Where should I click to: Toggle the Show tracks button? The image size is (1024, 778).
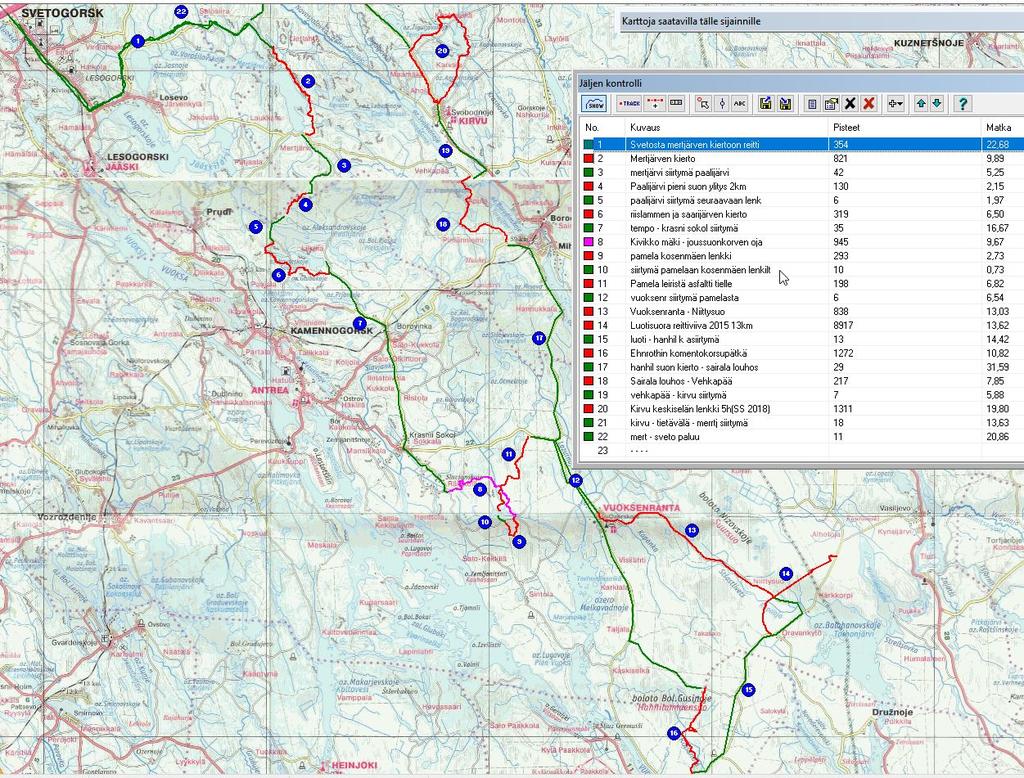coord(595,103)
